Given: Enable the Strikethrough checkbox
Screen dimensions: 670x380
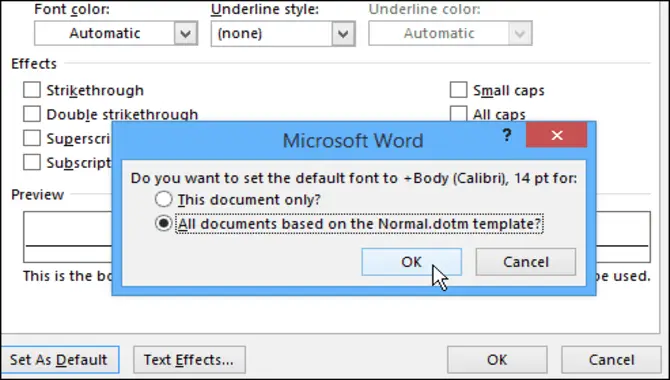Looking at the screenshot, I should [x=32, y=90].
